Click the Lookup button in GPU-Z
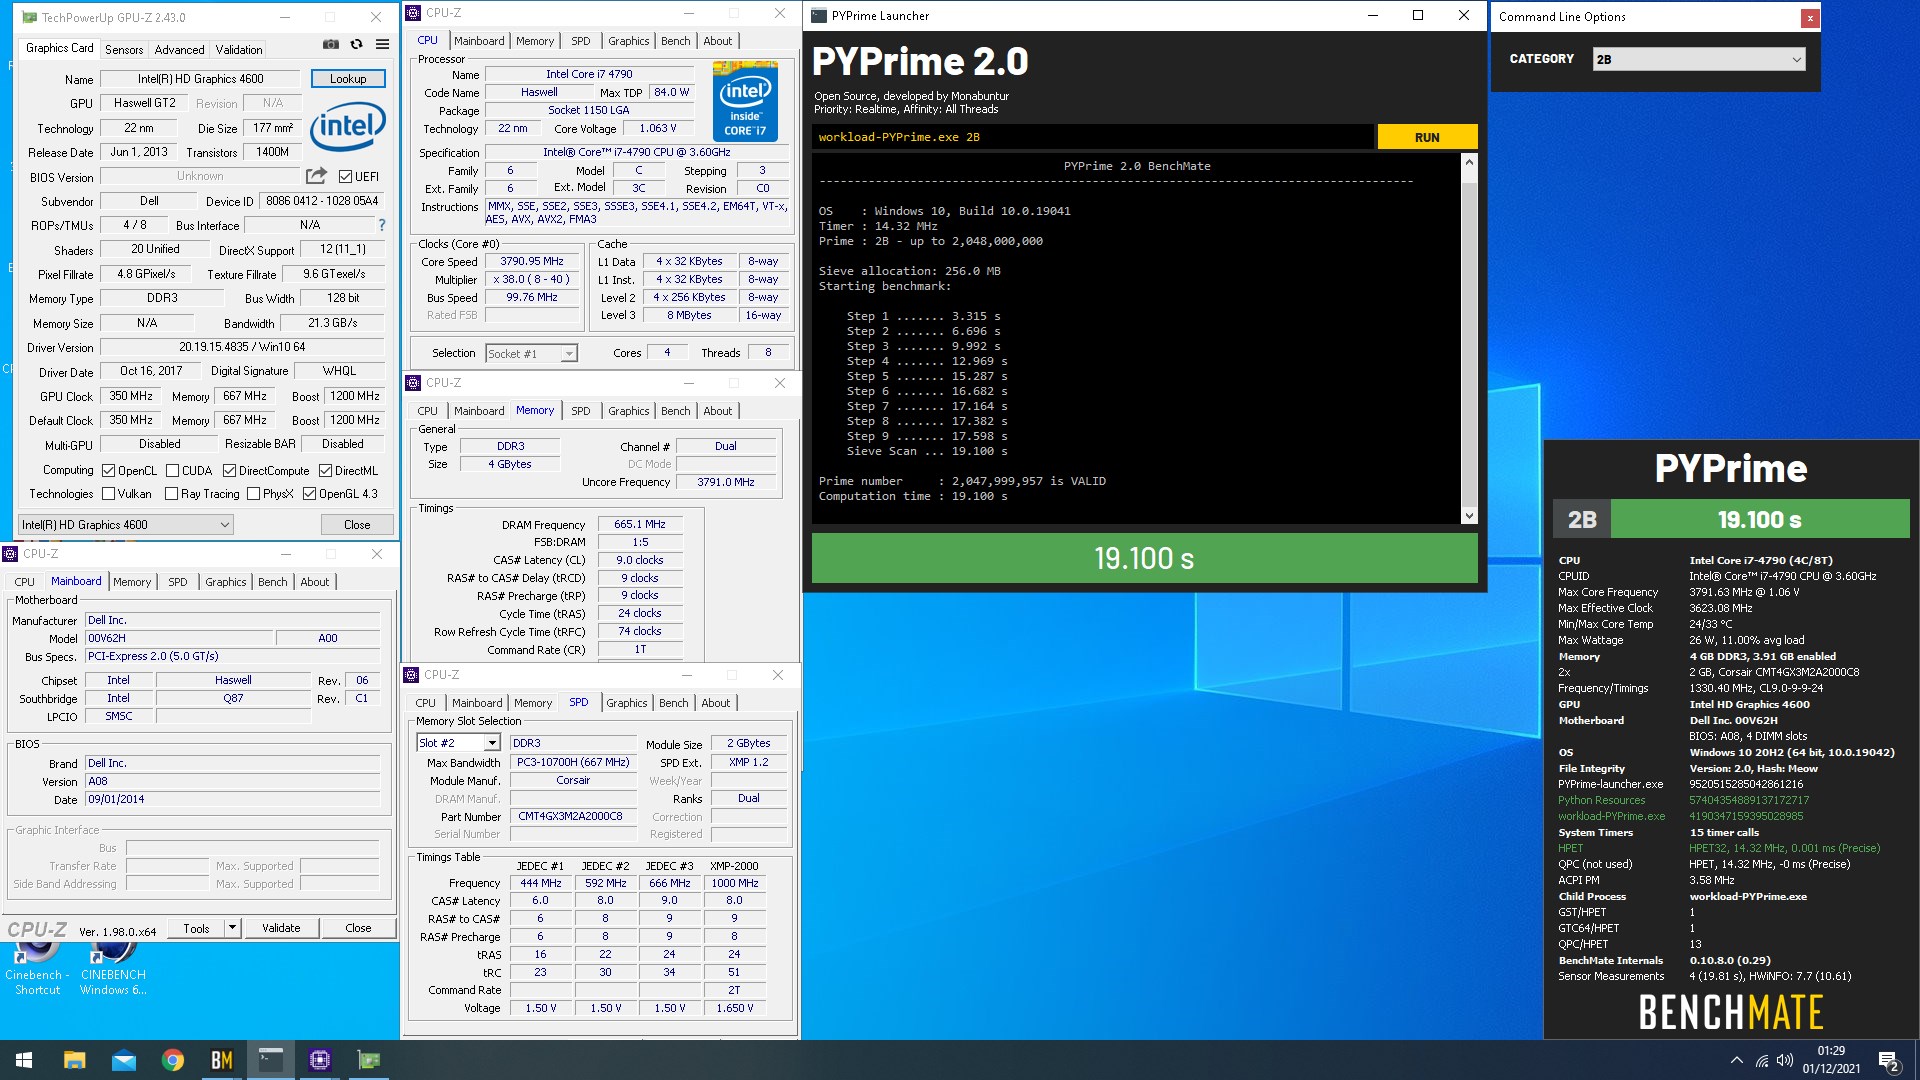Viewport: 1920px width, 1080px height. (x=348, y=78)
